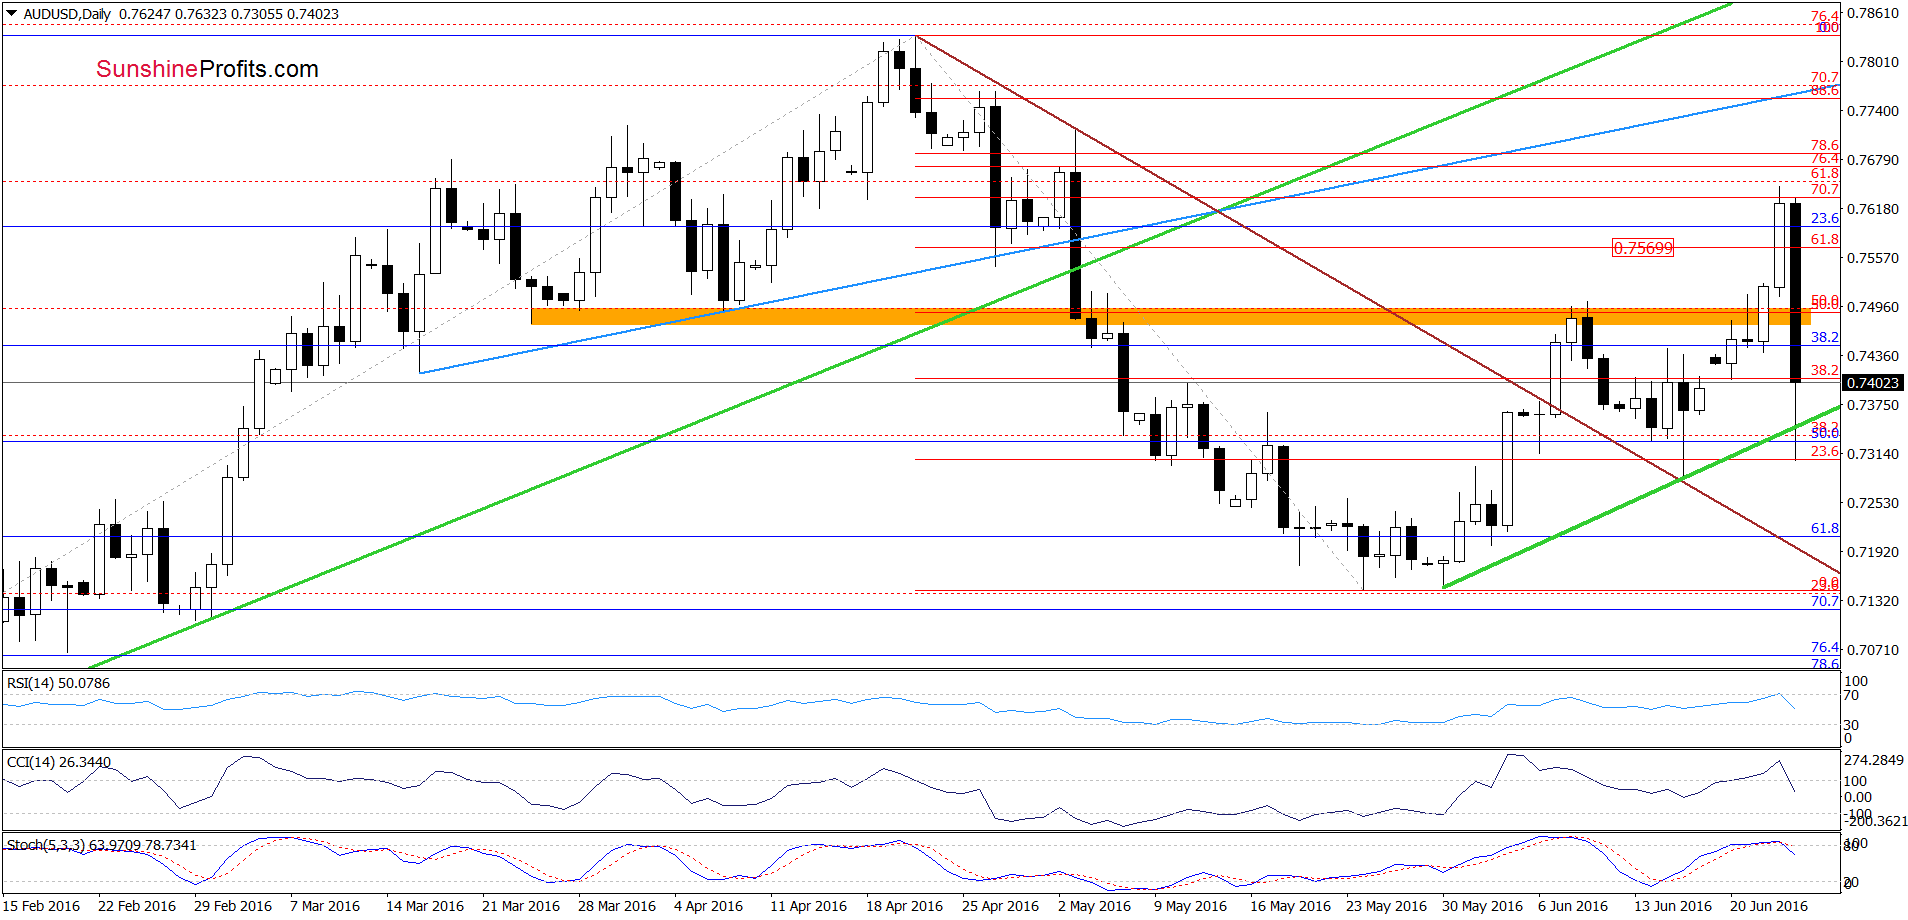
Task: Select the CCI(14) 26.3440 indicator label
Action: pos(58,762)
